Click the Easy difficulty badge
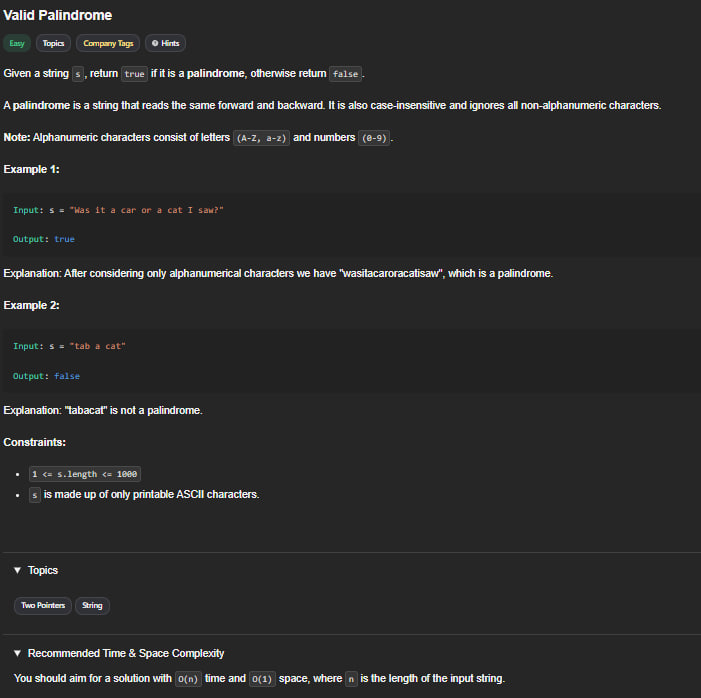This screenshot has width=701, height=698. (x=17, y=43)
